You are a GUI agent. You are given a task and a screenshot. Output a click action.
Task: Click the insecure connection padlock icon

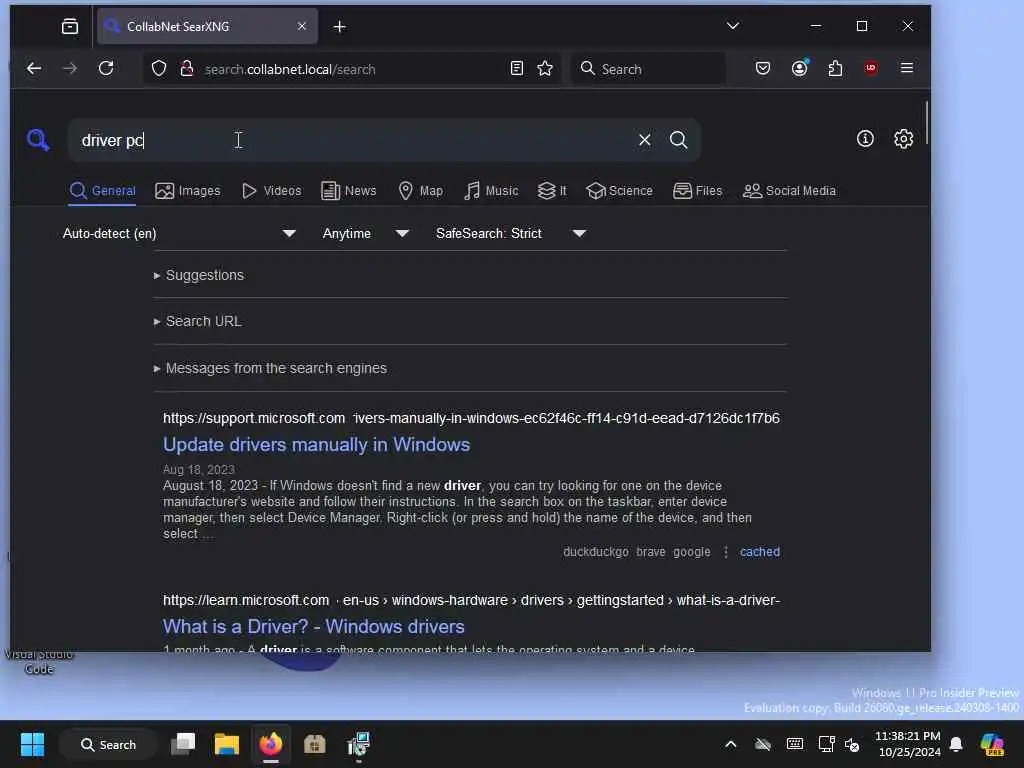point(187,69)
